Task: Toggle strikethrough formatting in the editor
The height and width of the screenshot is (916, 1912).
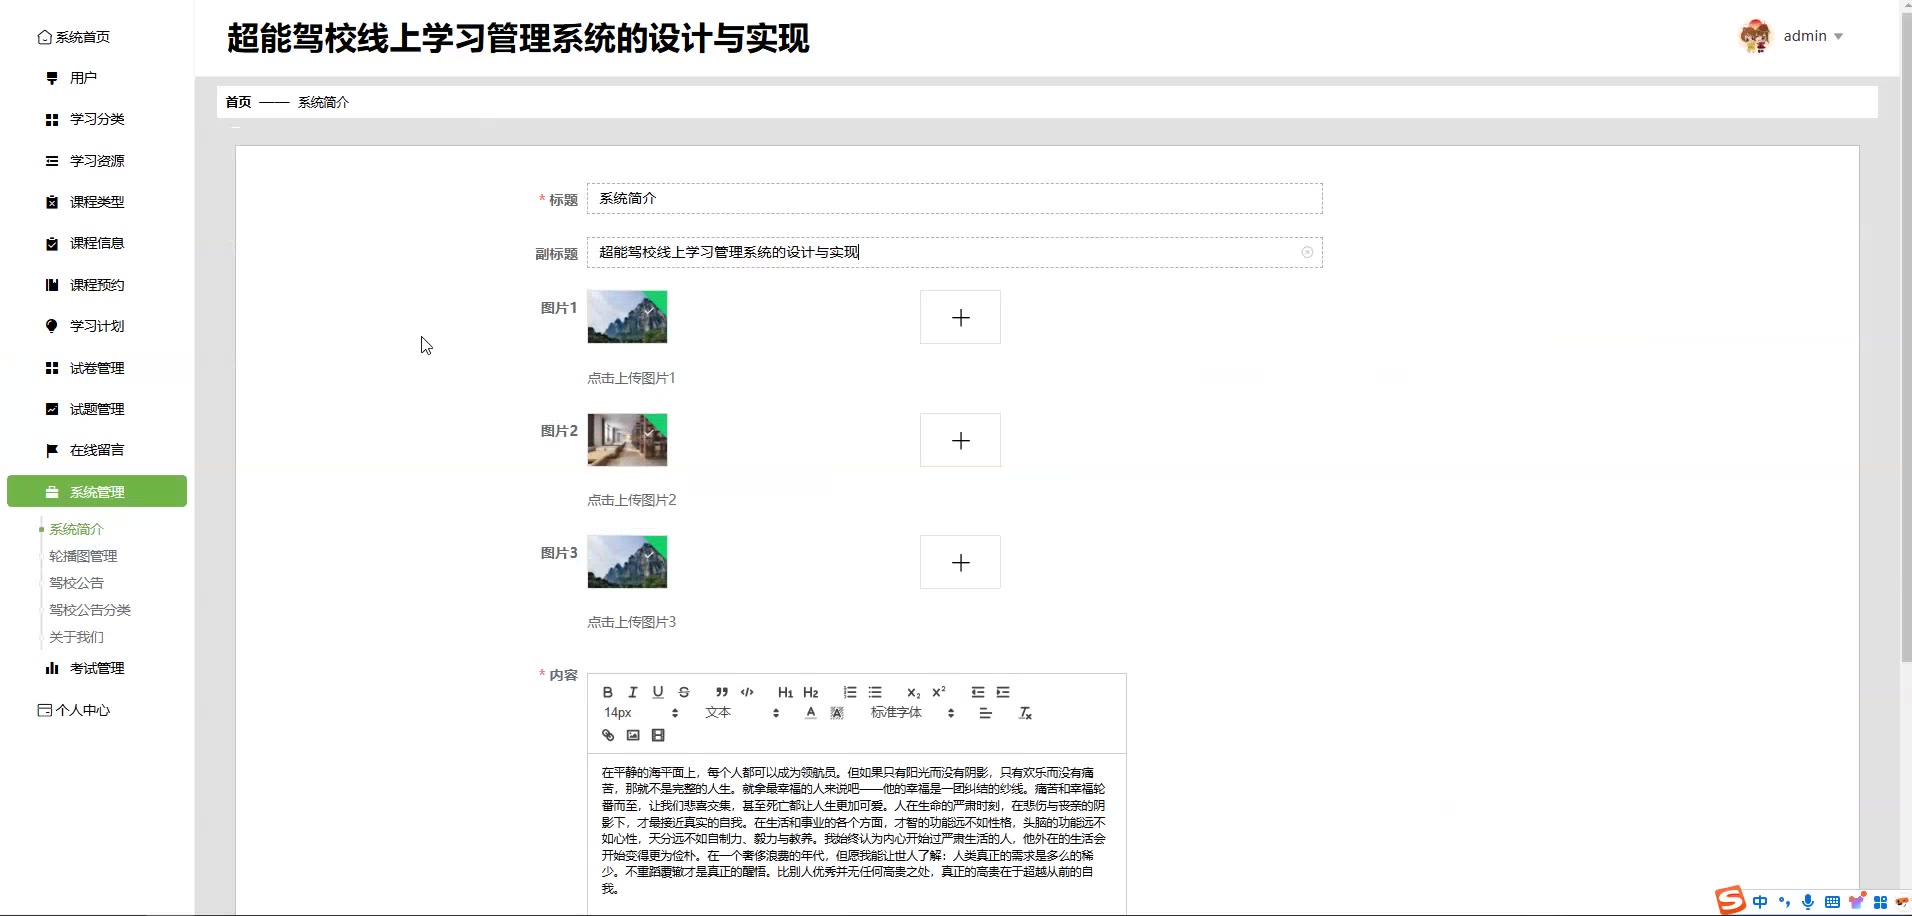Action: click(x=684, y=692)
